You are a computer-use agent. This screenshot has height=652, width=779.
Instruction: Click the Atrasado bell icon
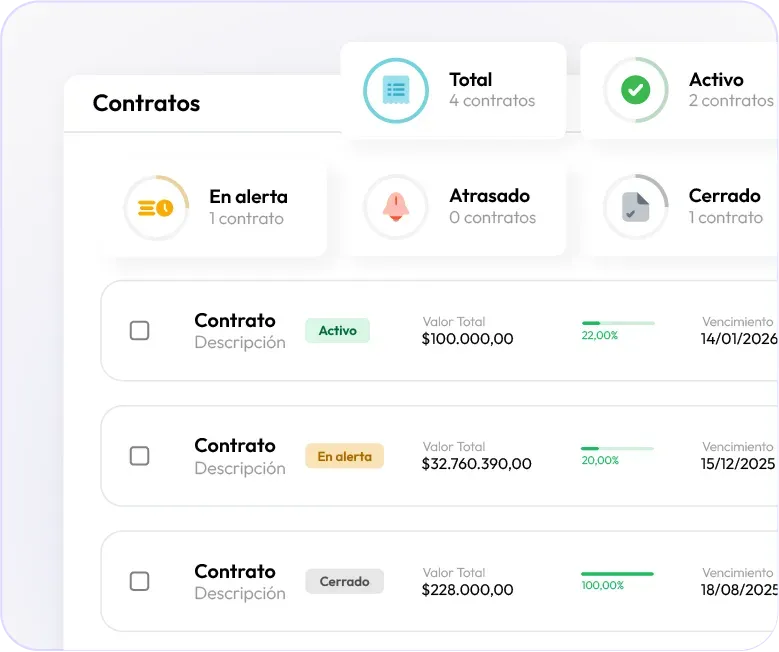click(395, 207)
